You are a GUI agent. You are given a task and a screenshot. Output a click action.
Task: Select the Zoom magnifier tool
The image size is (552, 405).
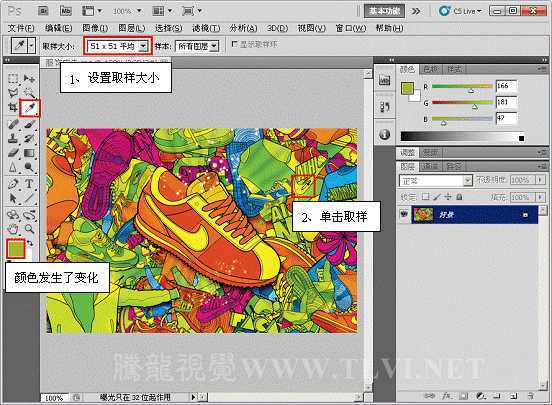click(x=29, y=229)
